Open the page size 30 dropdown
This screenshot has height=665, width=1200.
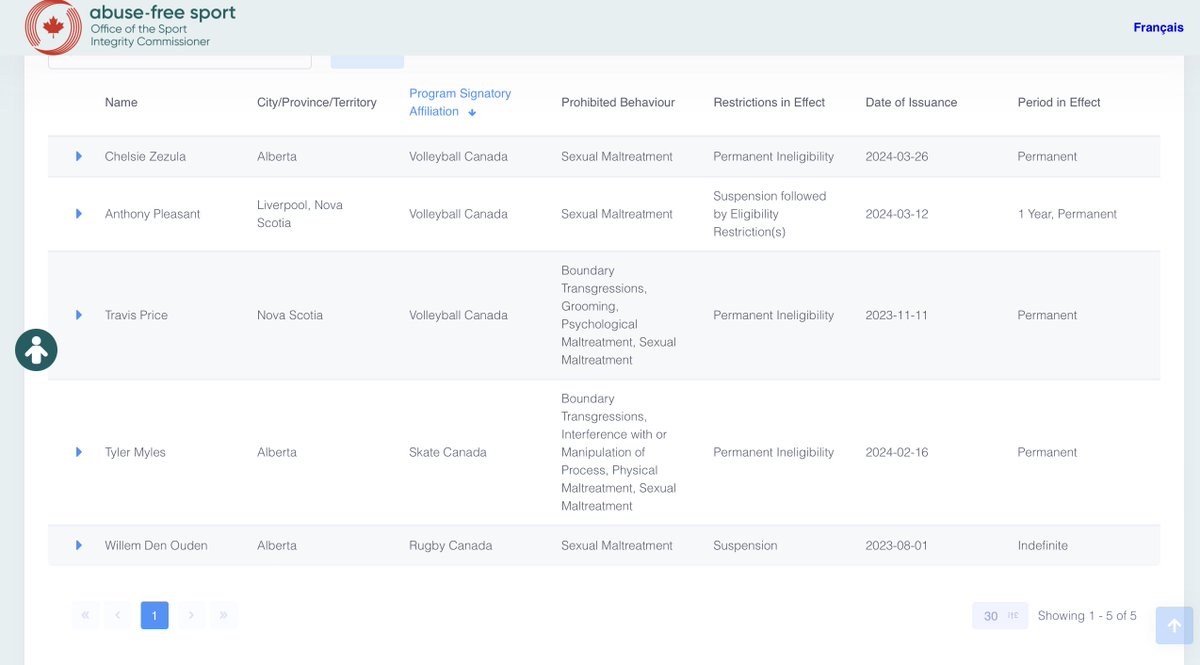pos(999,615)
